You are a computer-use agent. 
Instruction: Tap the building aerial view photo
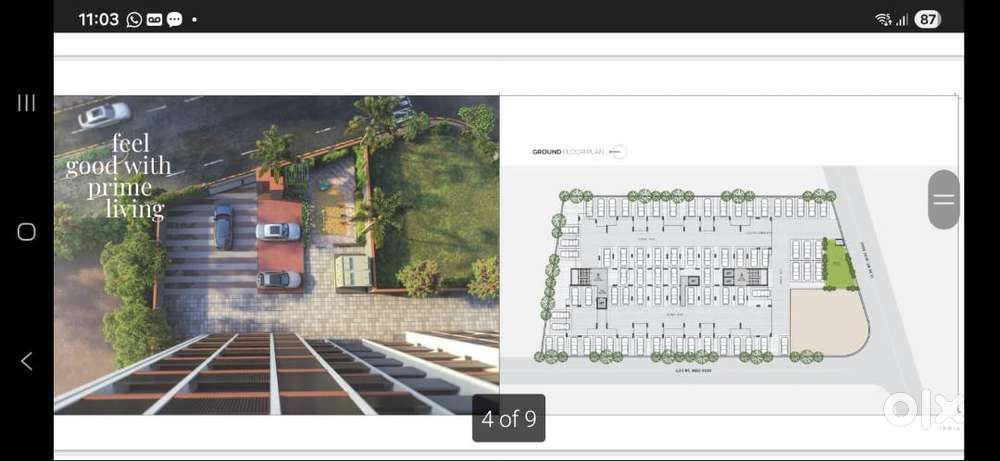276,255
